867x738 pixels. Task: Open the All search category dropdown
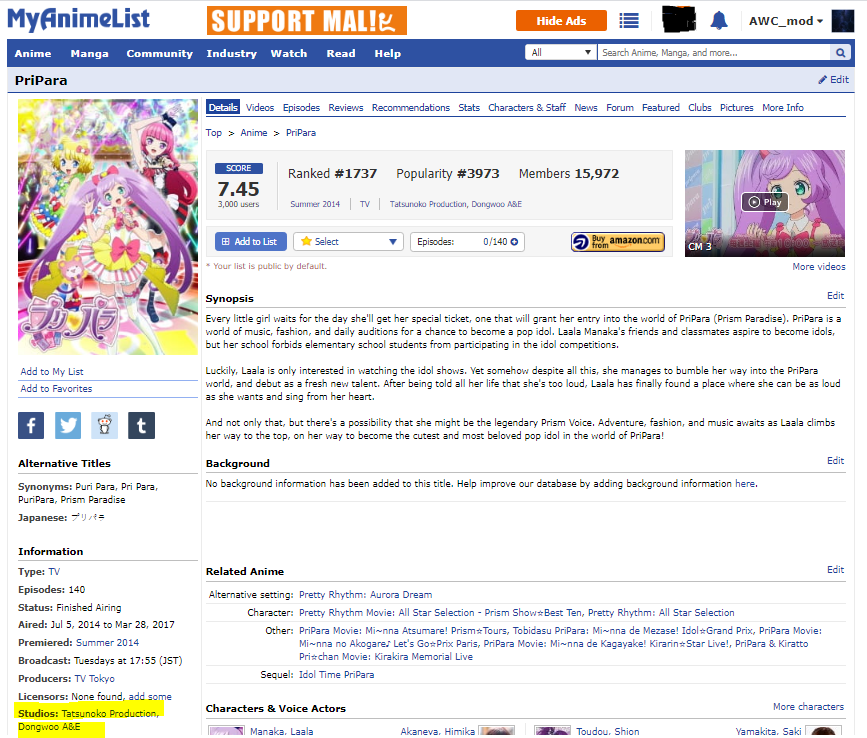pos(561,53)
